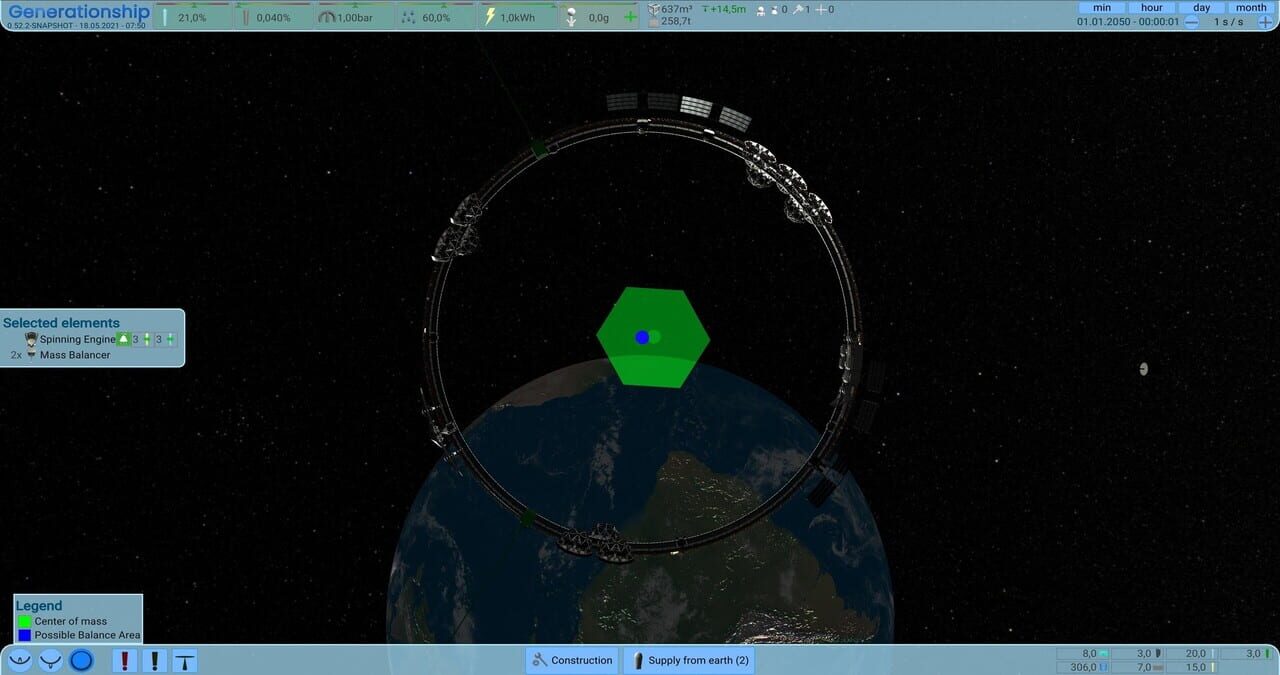Image resolution: width=1280 pixels, height=675 pixels.
Task: Click the gravity (0,0g) indicator icon
Action: coord(570,16)
